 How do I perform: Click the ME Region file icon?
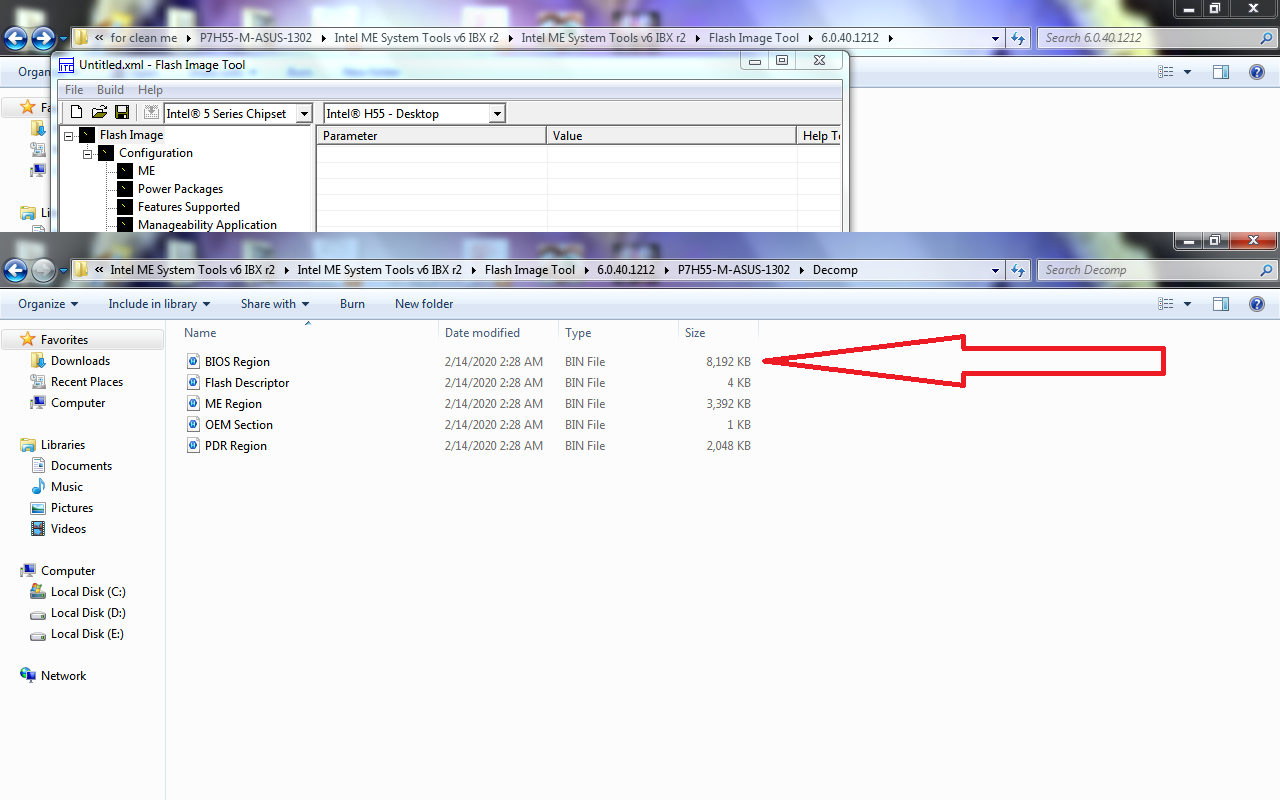(194, 403)
